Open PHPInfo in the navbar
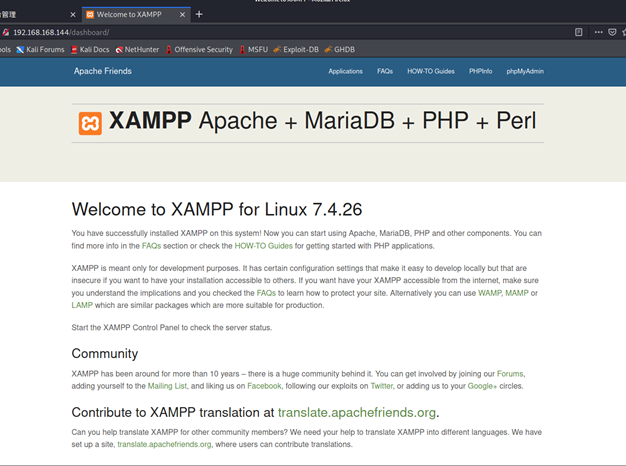The width and height of the screenshot is (626, 466). click(x=481, y=71)
